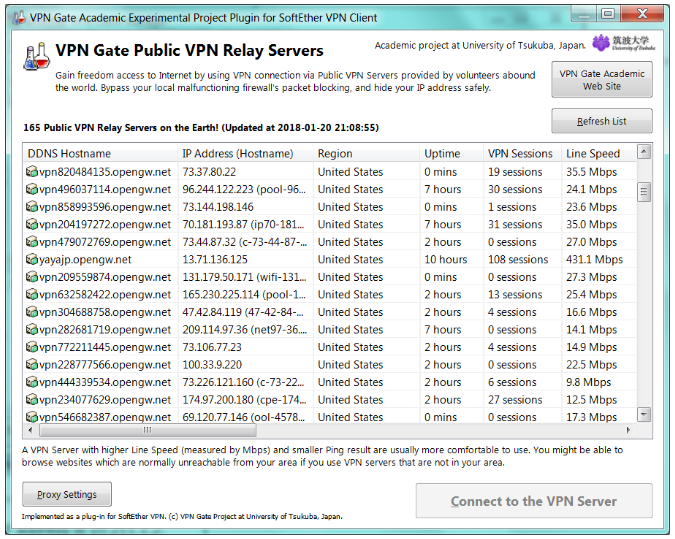Click vertical scrollbar down arrow
This screenshot has height=539, width=675.
[644, 415]
